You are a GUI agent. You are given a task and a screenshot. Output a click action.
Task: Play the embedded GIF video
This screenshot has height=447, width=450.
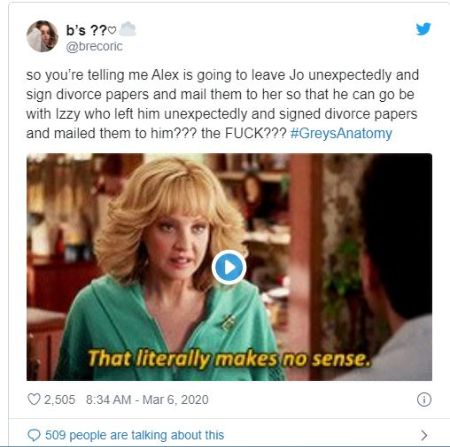point(229,267)
